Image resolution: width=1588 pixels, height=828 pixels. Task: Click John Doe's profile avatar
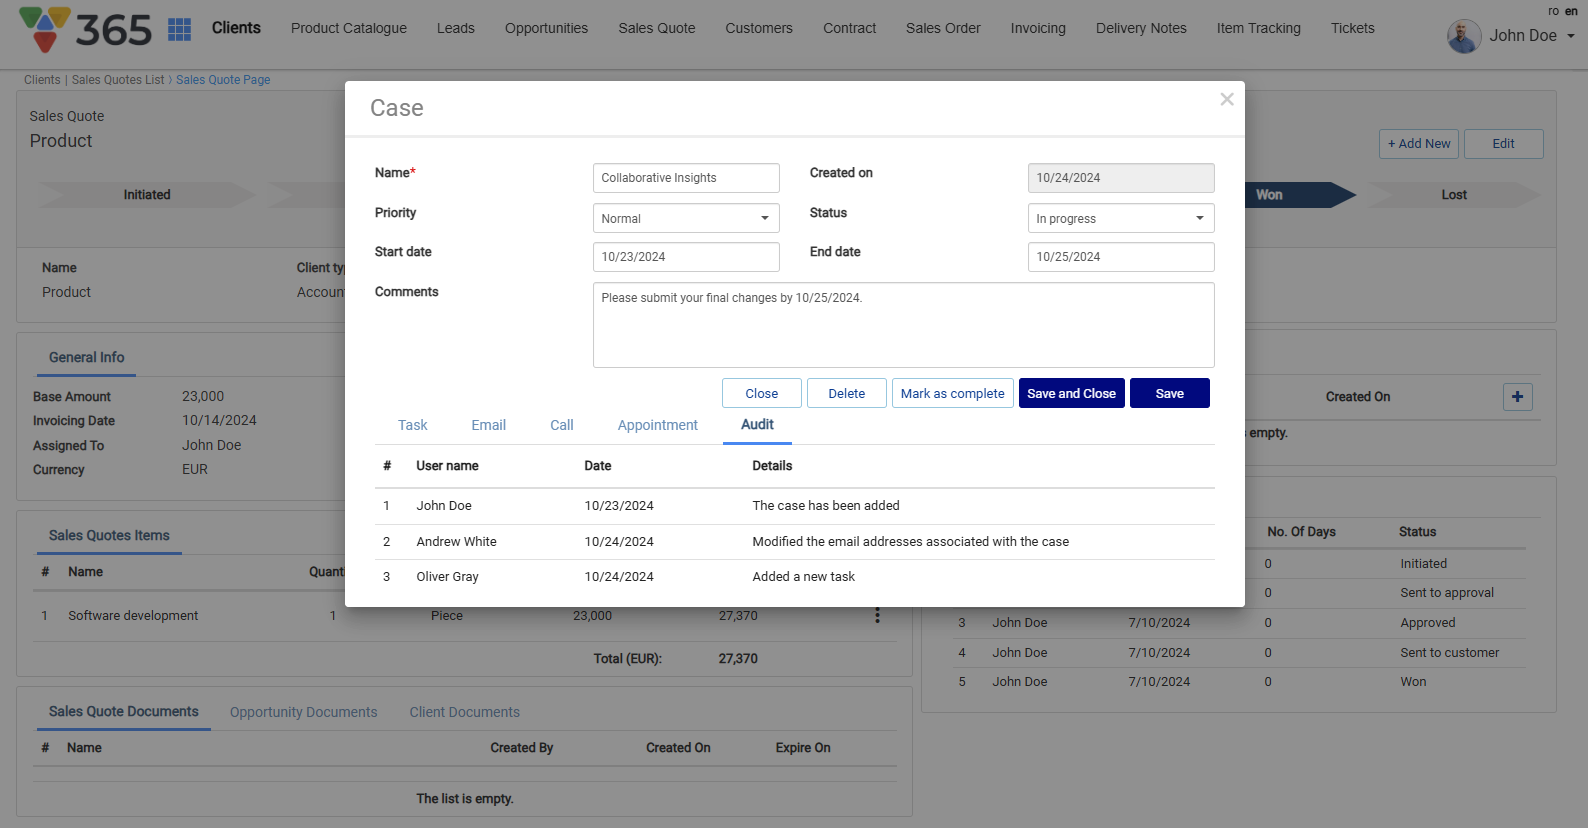click(x=1464, y=36)
